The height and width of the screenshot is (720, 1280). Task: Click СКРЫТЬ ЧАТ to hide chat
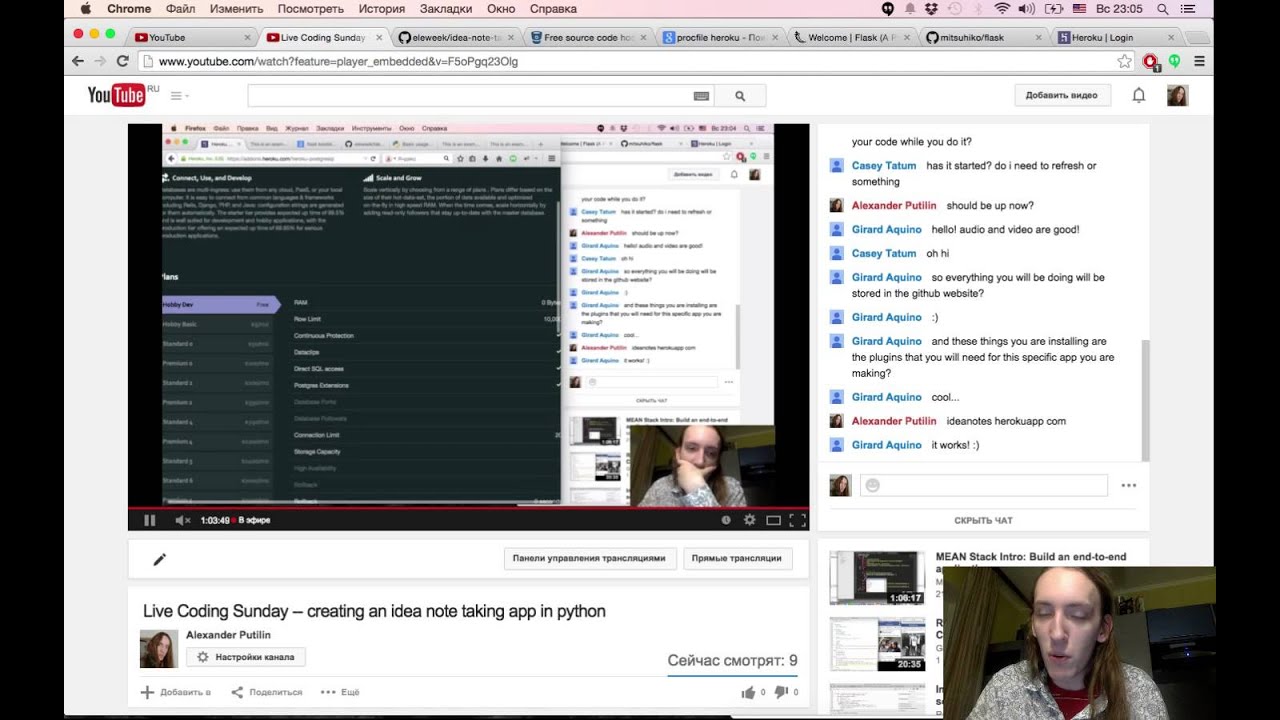(983, 520)
